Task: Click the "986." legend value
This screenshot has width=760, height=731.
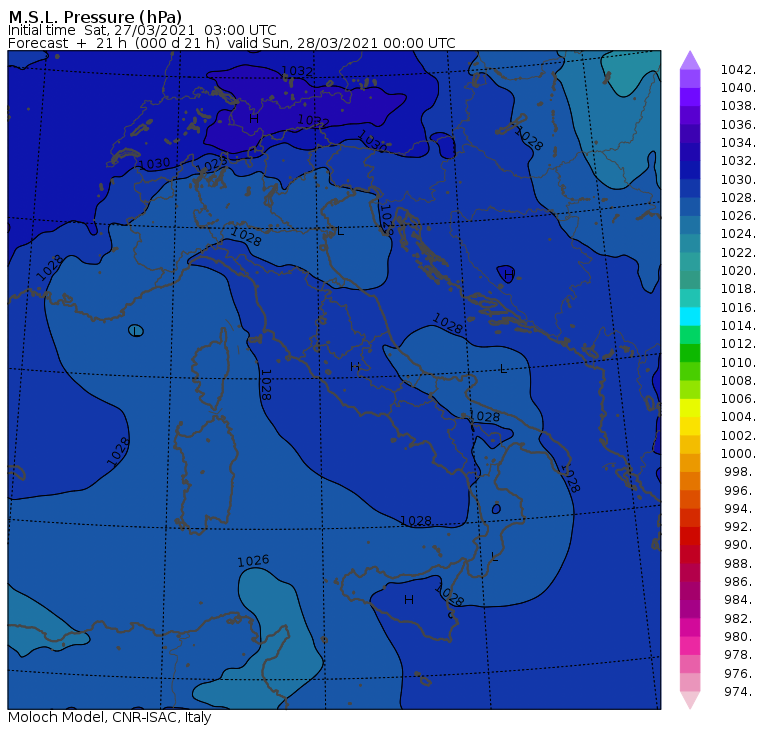Action: (740, 581)
